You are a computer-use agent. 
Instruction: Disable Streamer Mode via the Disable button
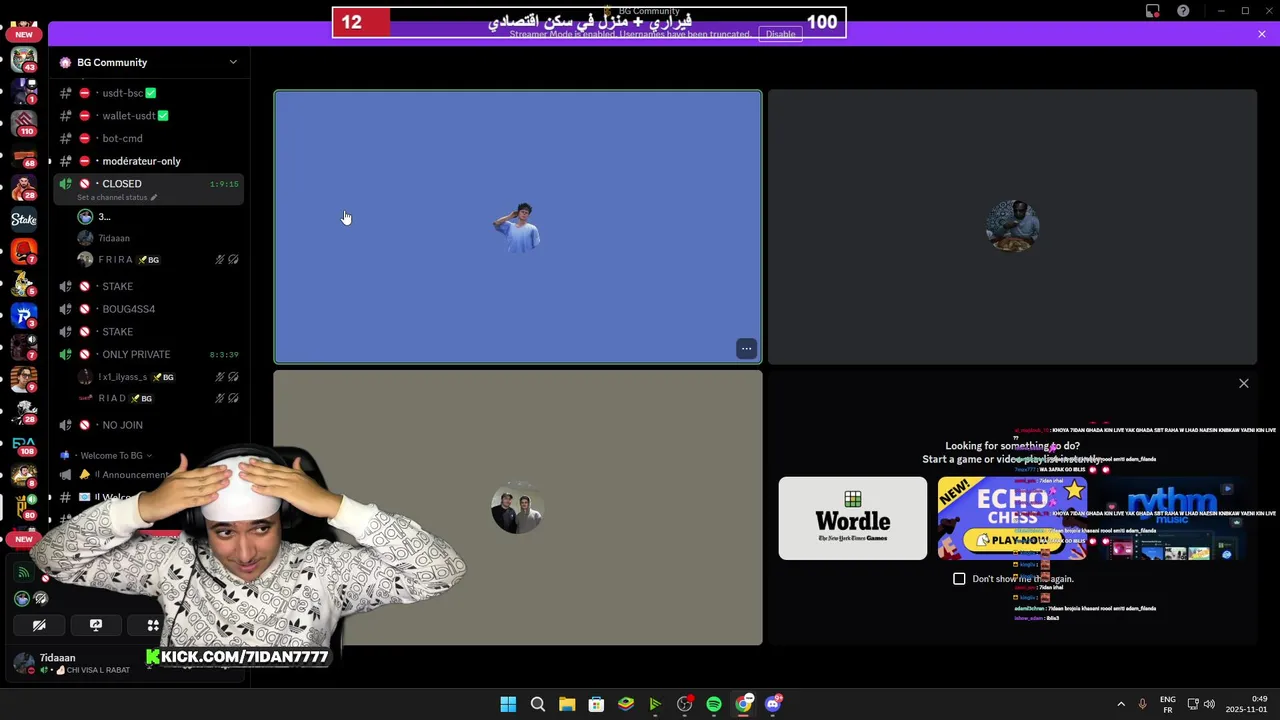pos(780,34)
